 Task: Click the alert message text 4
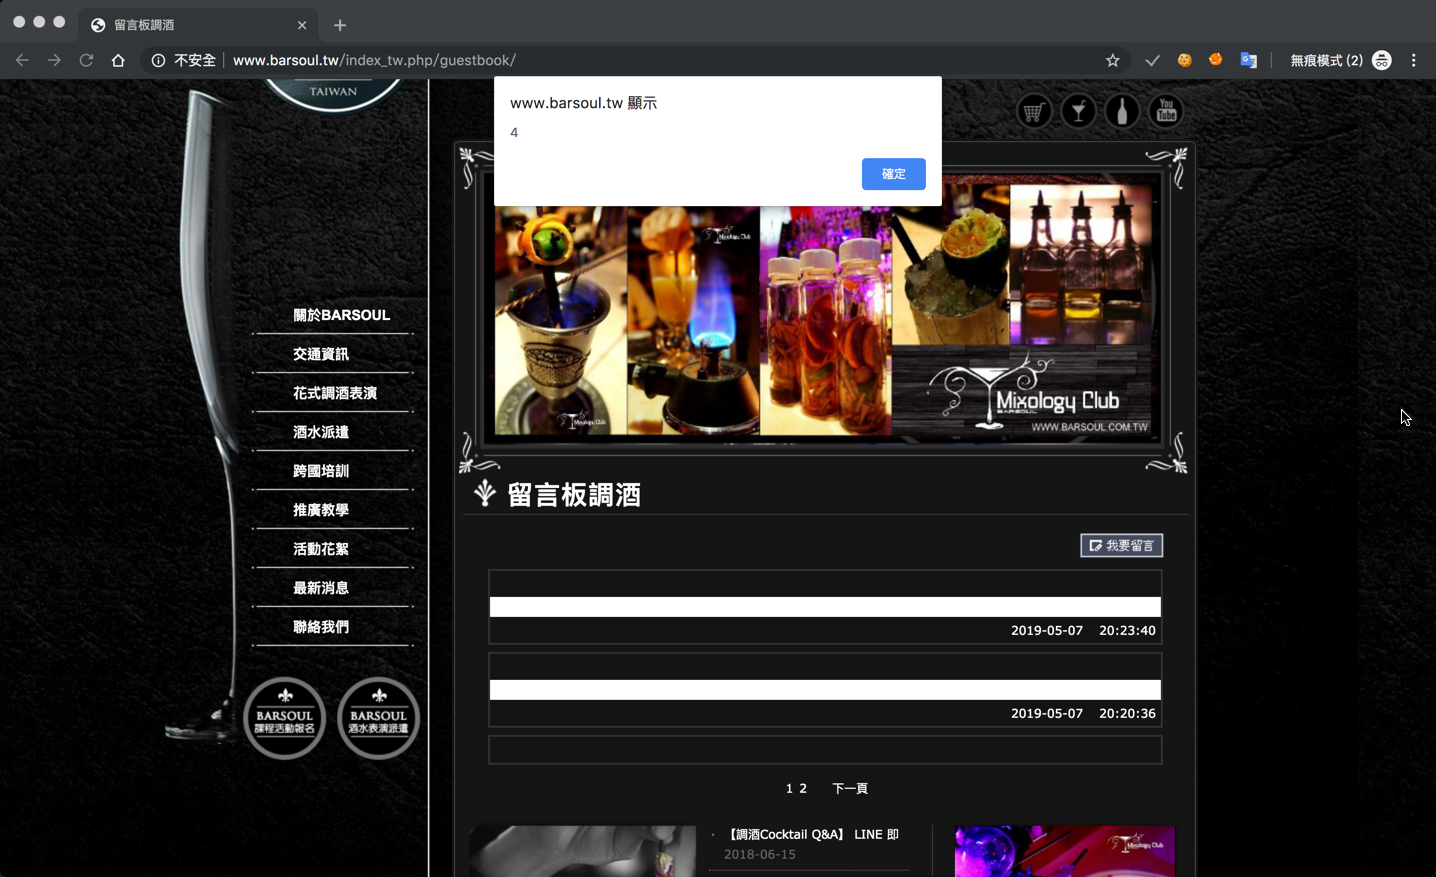click(514, 132)
